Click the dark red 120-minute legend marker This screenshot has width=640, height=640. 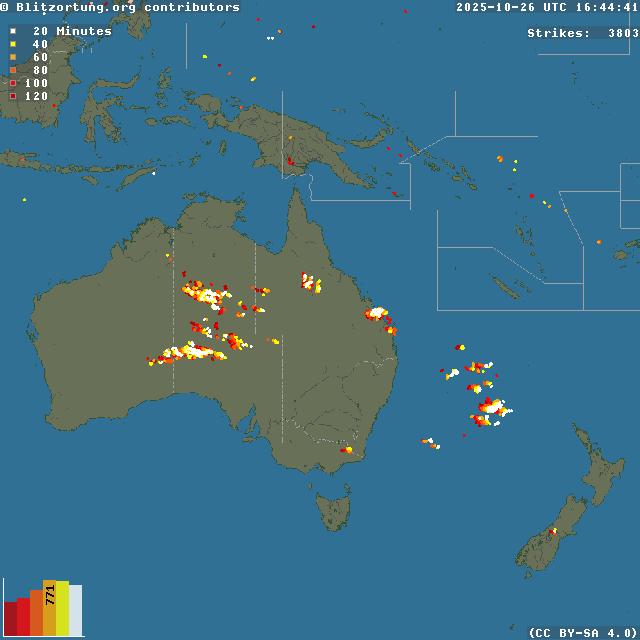(x=13, y=96)
